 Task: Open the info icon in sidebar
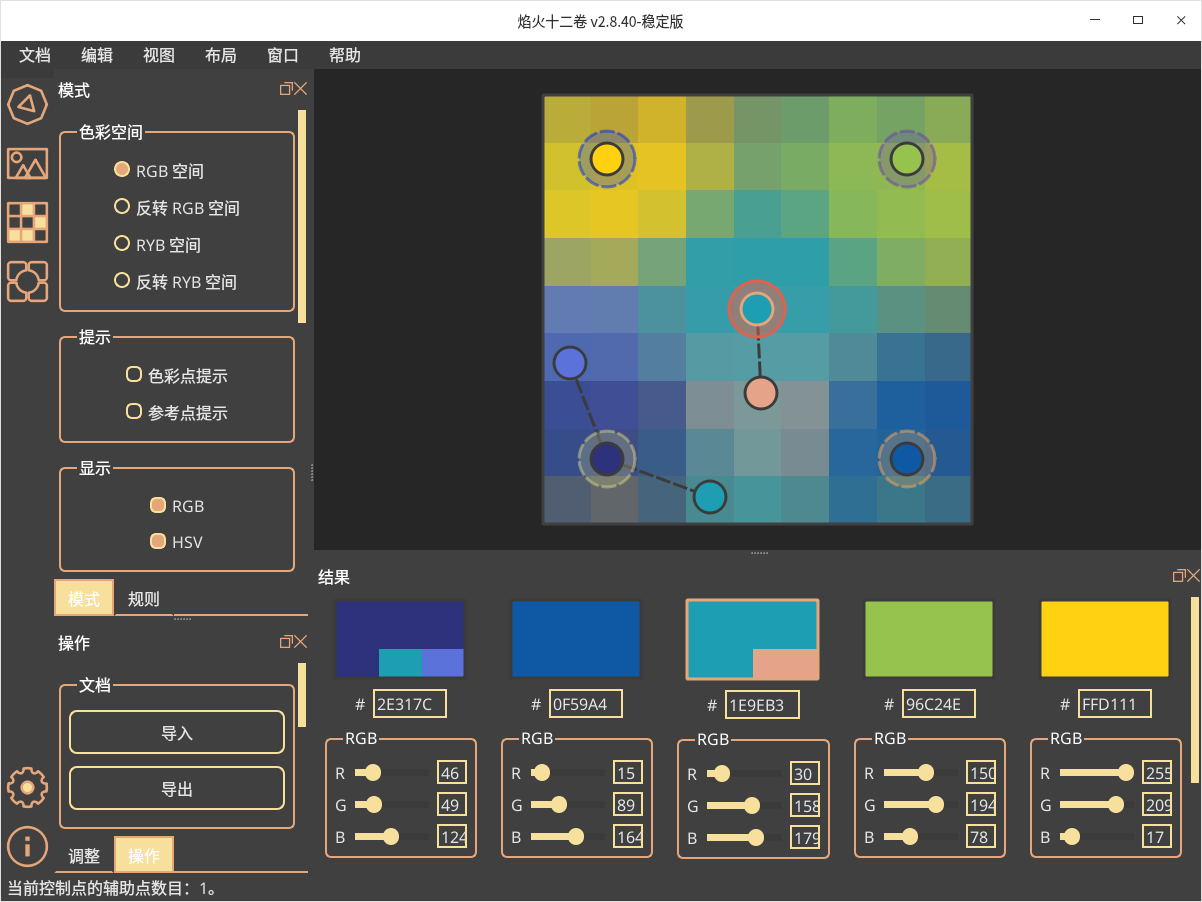[x=27, y=845]
